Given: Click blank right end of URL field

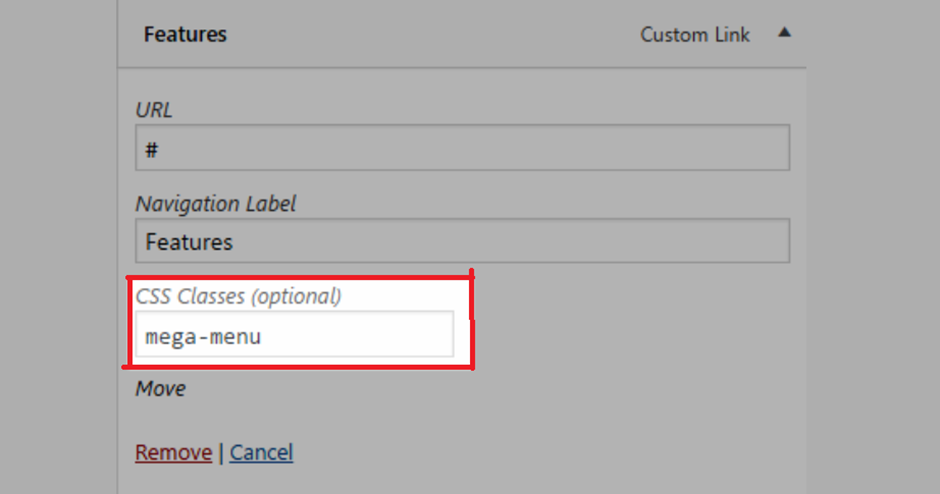Looking at the screenshot, I should click(740, 148).
